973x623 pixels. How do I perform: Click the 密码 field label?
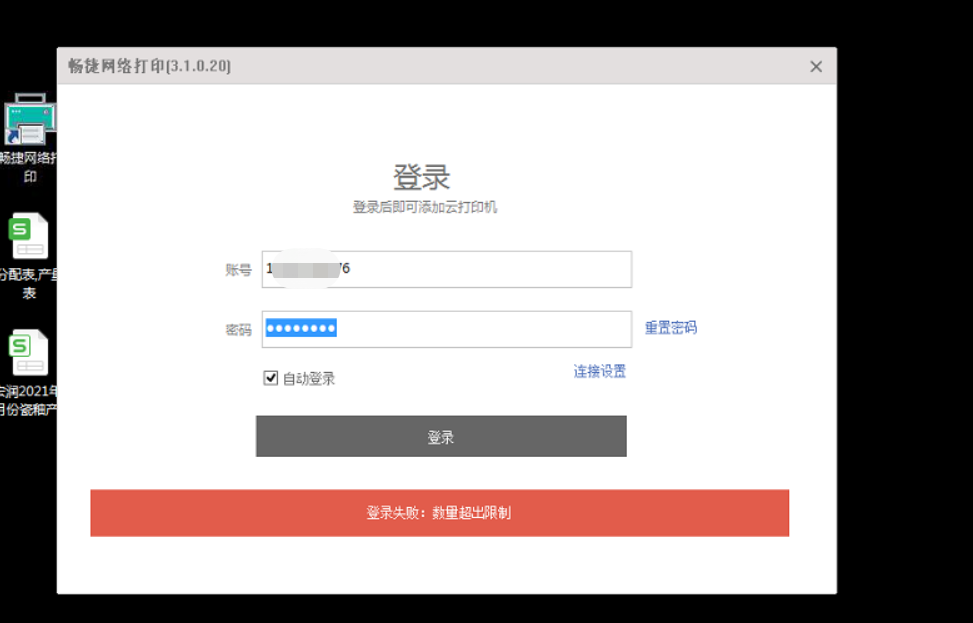pos(238,329)
